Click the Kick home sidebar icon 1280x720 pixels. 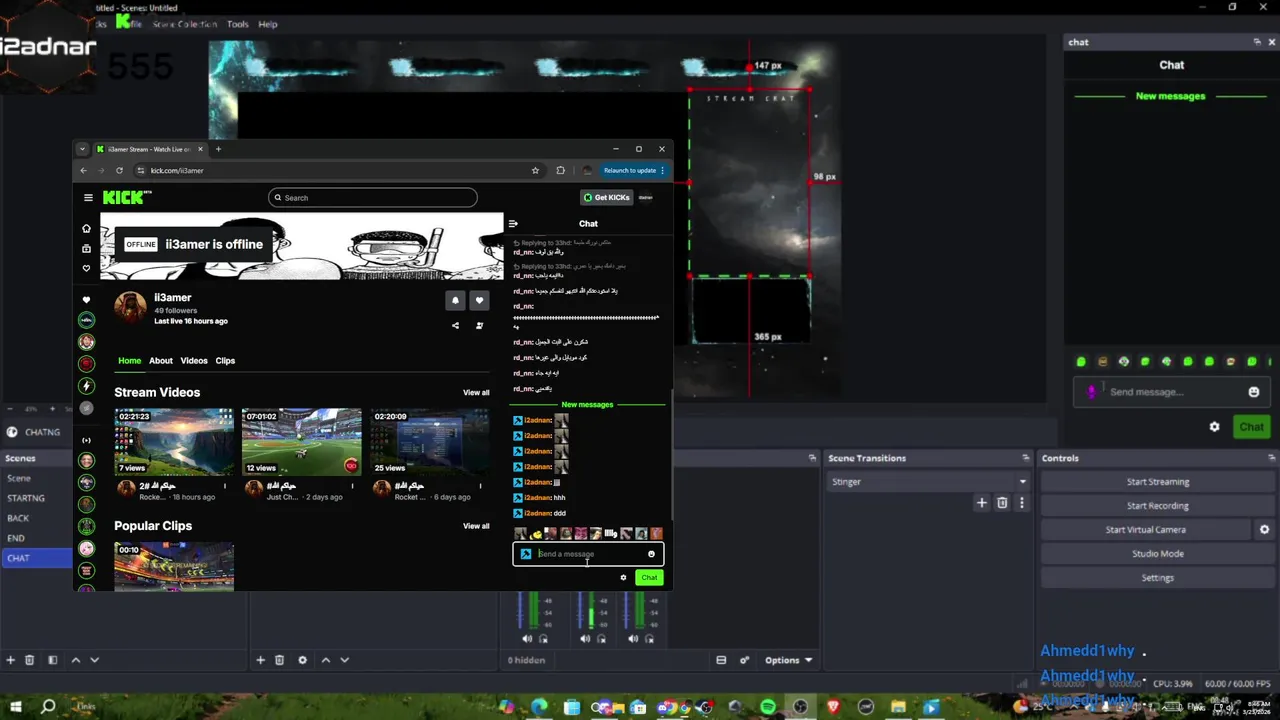pyautogui.click(x=86, y=228)
